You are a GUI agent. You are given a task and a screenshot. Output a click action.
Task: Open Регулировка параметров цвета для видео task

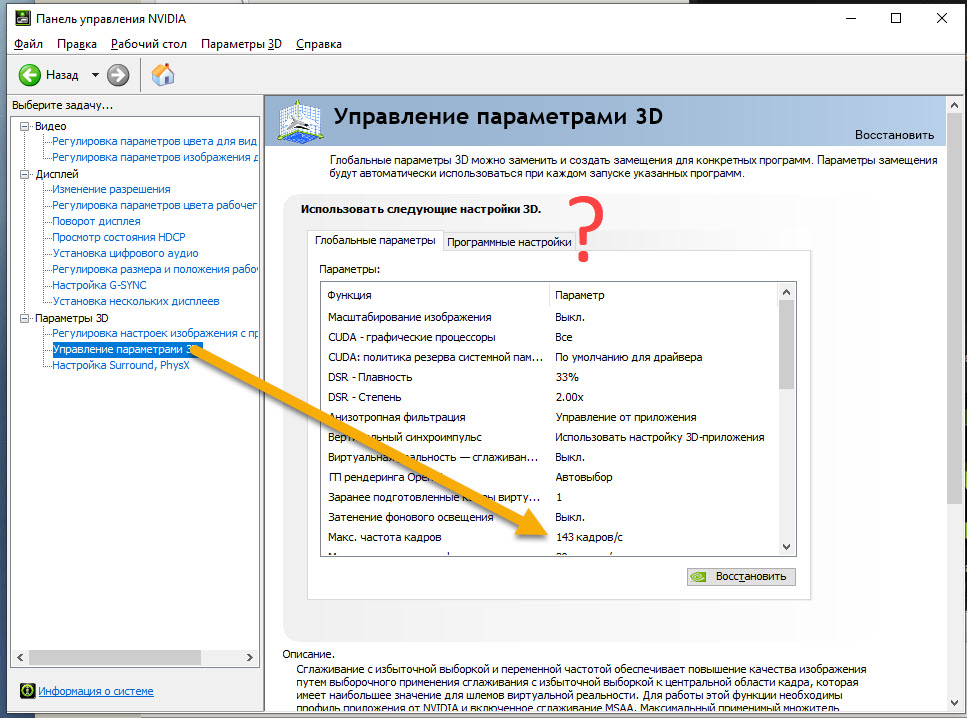[154, 141]
